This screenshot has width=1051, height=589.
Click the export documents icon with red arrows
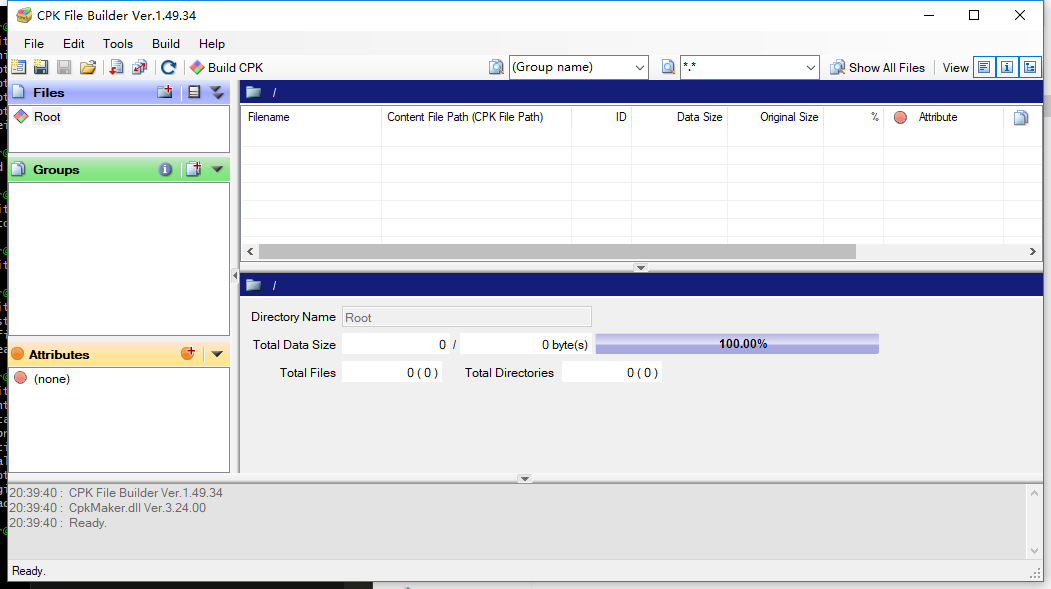pyautogui.click(x=139, y=67)
